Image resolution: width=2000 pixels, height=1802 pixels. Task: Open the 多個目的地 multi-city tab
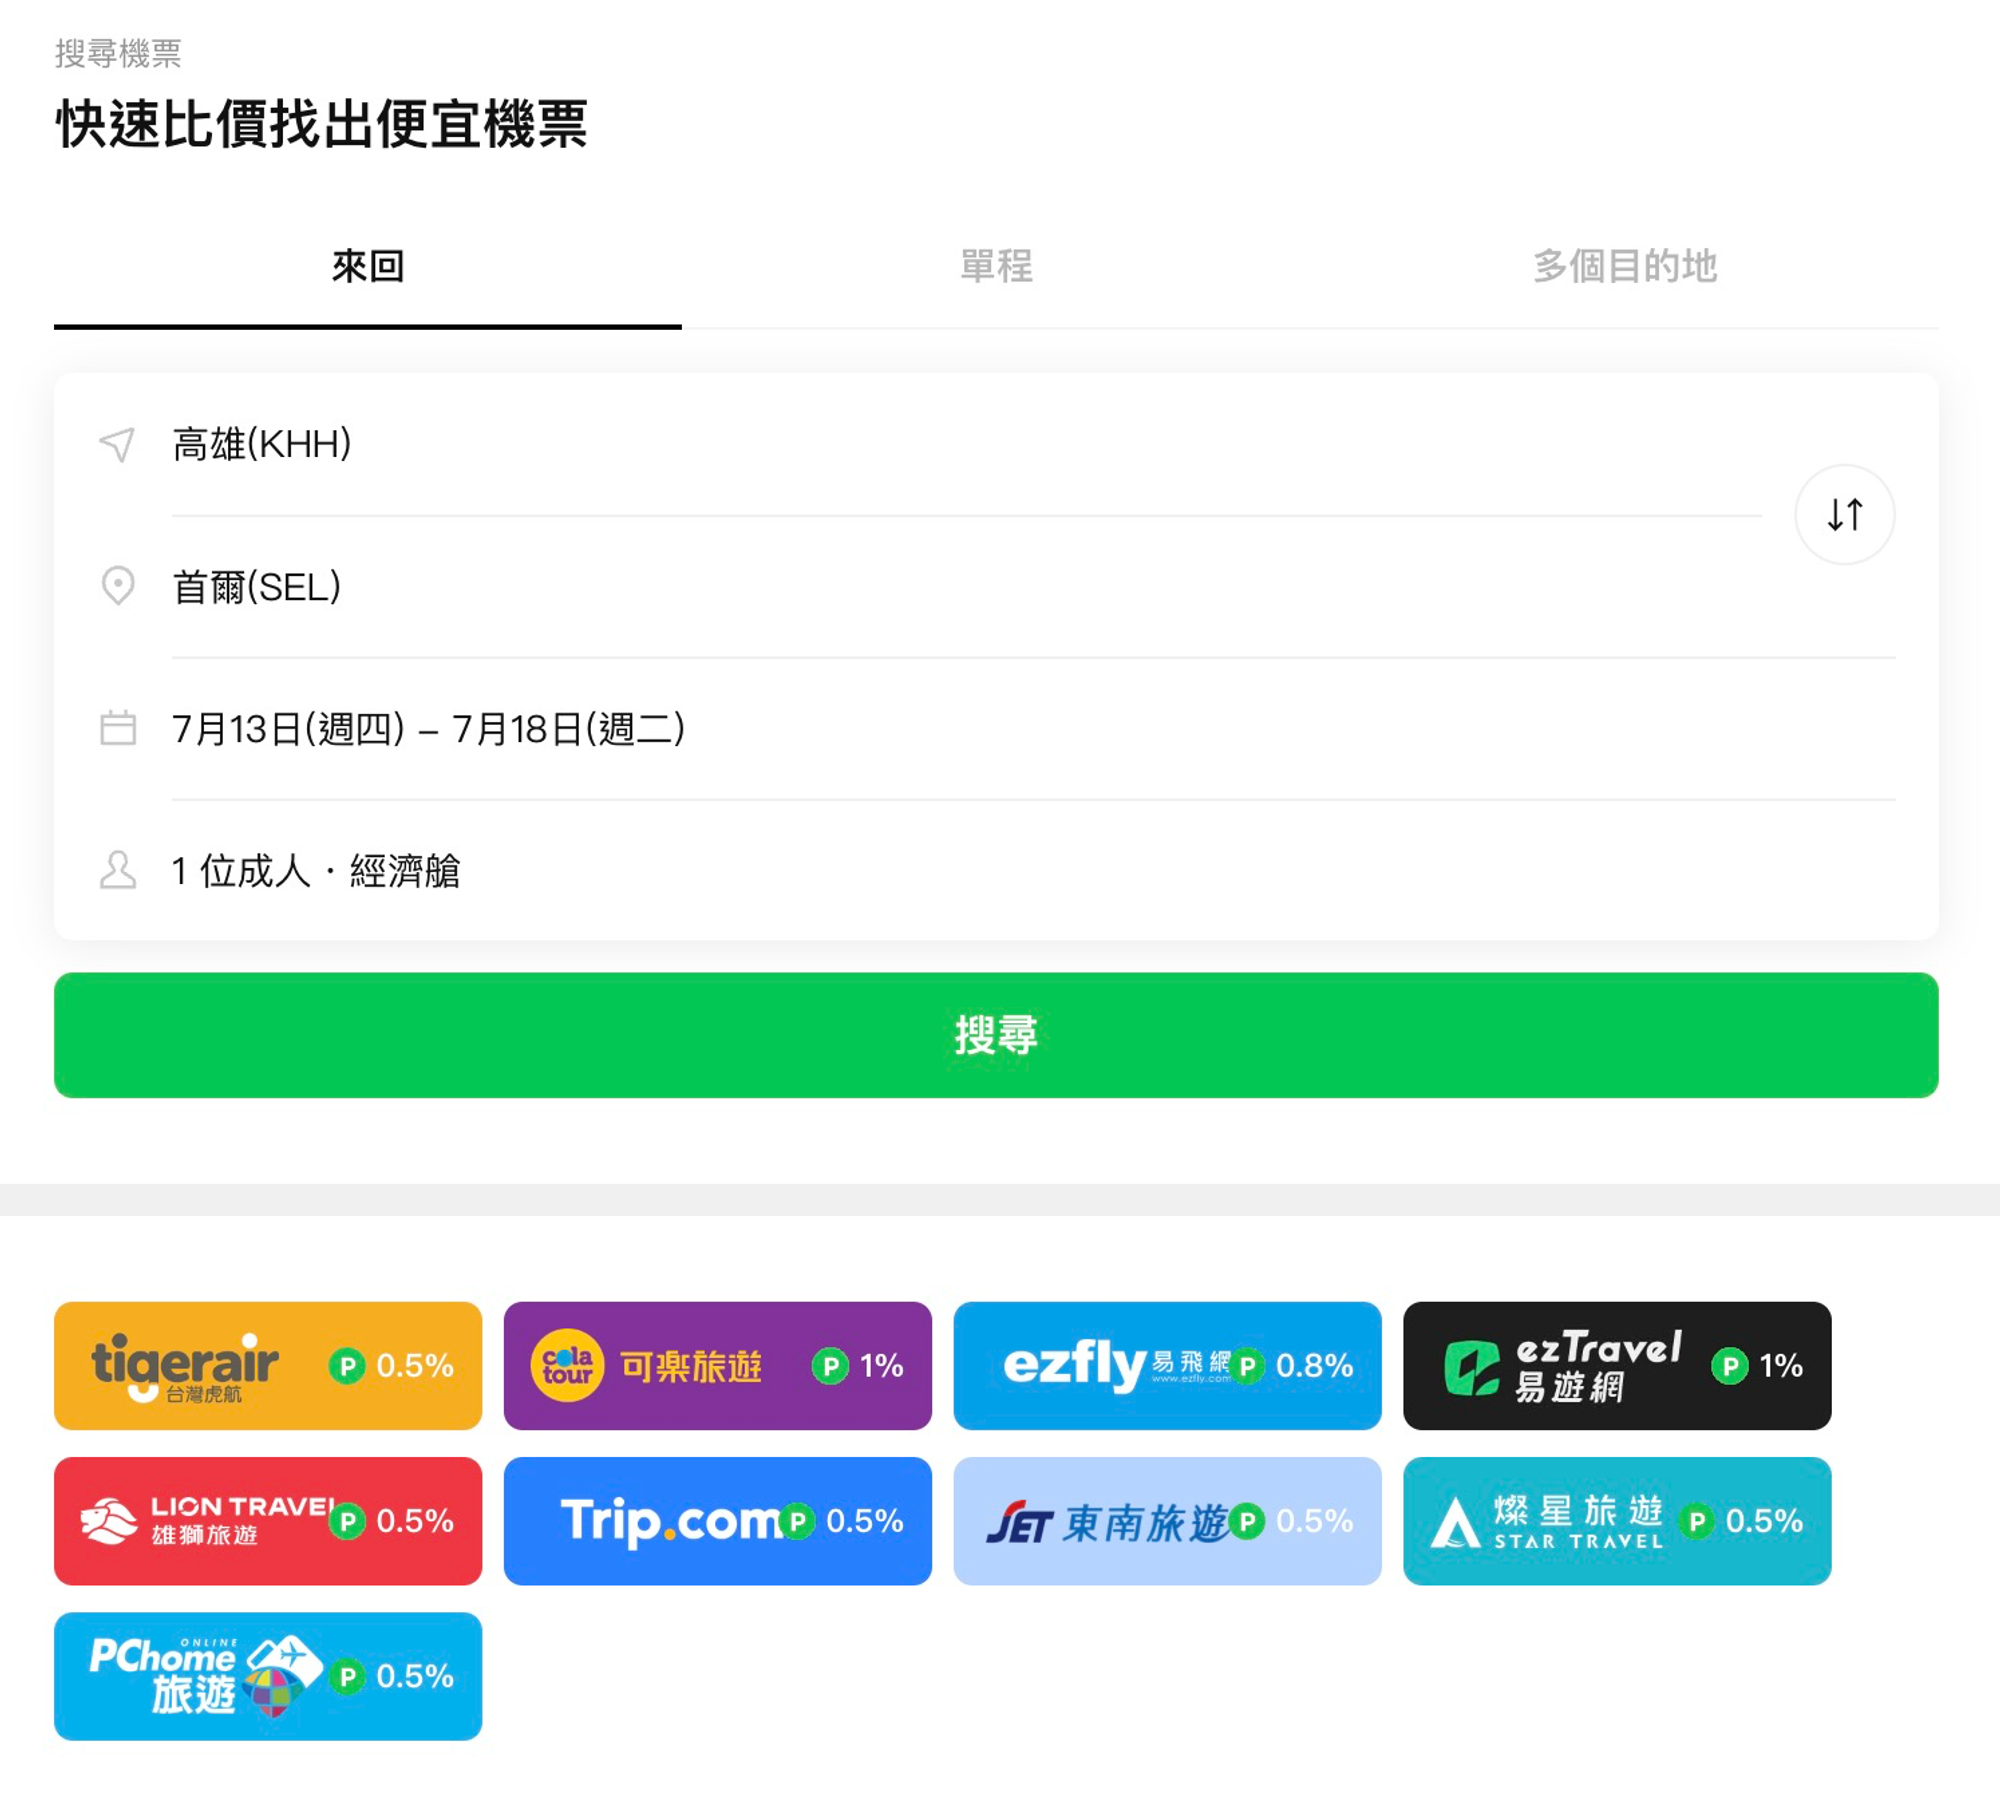(1624, 267)
